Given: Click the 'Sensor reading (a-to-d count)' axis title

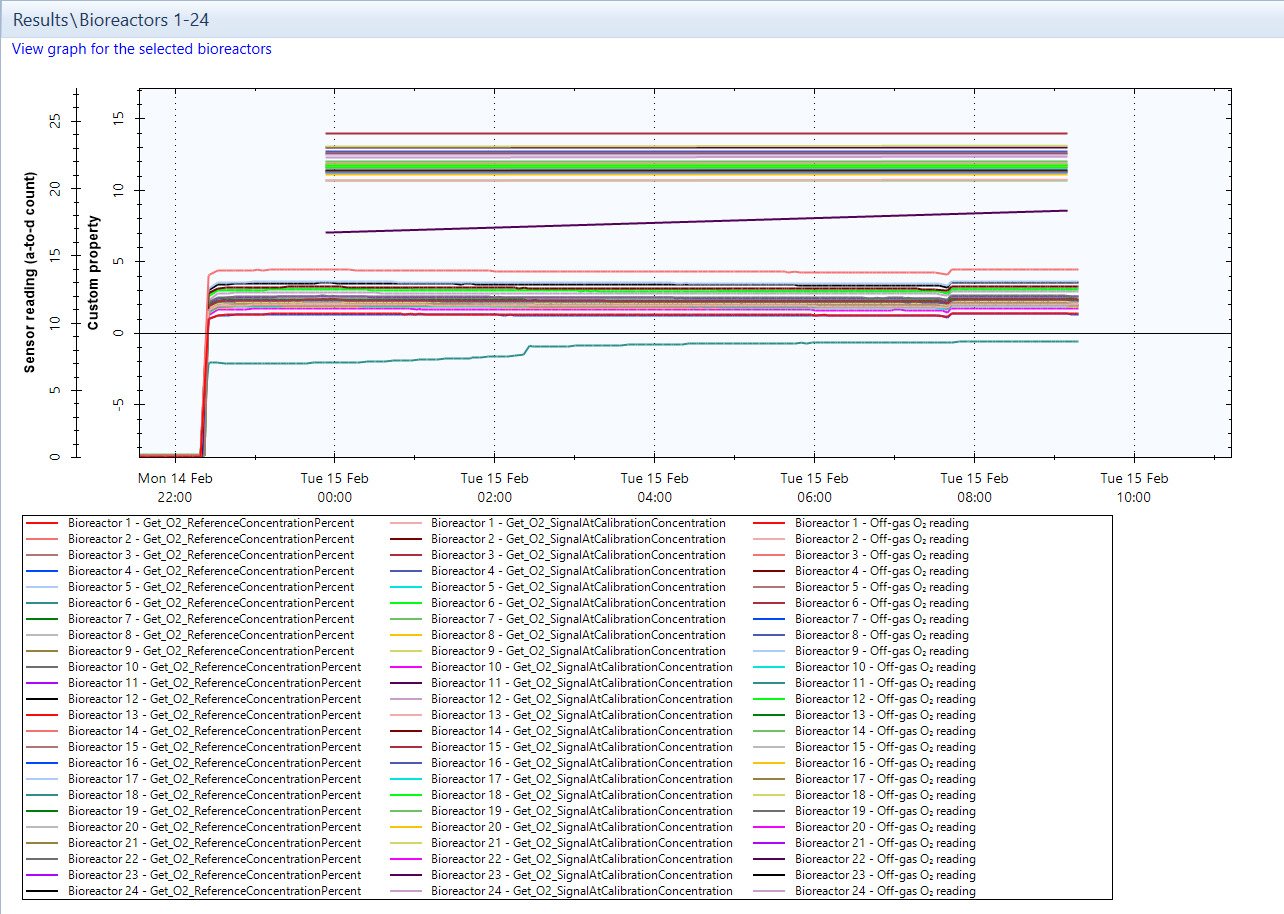Looking at the screenshot, I should (x=31, y=272).
